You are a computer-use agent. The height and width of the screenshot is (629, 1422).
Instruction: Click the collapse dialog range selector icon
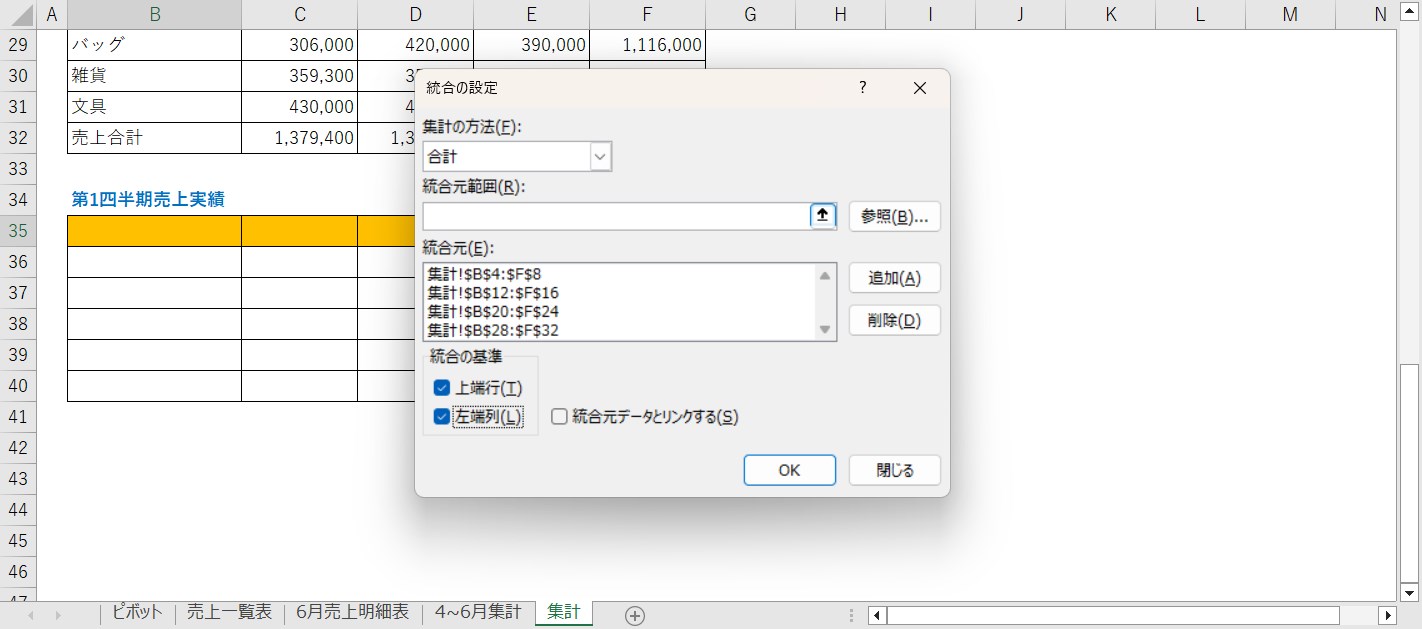[822, 216]
